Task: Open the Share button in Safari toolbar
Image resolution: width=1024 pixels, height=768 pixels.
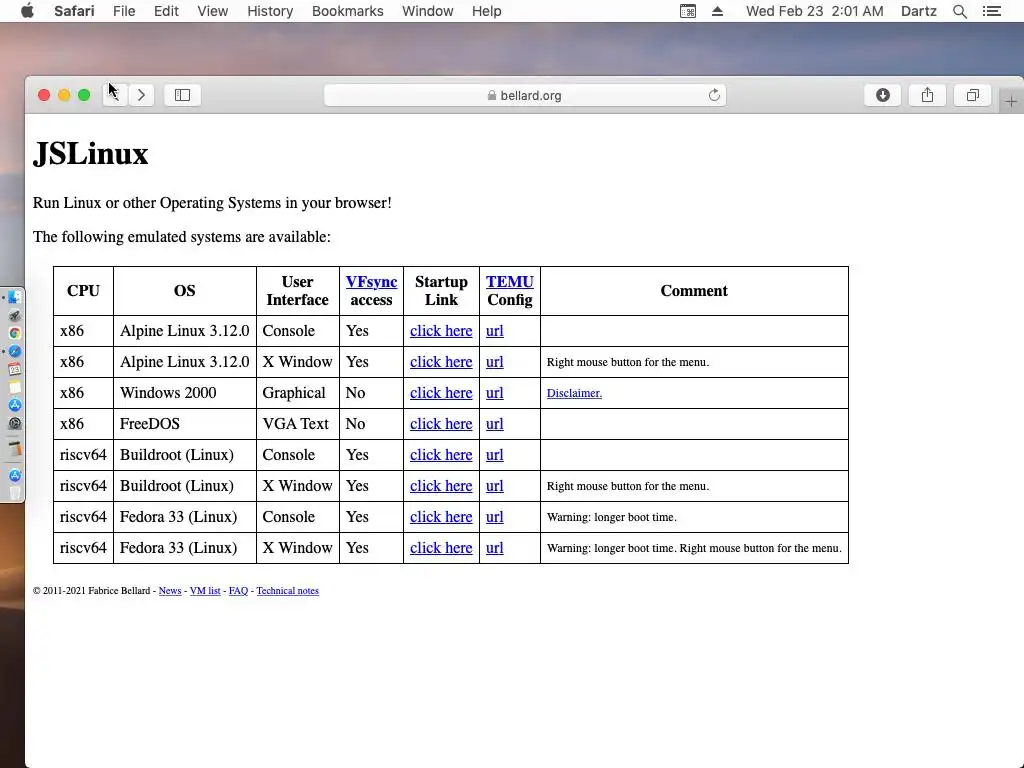Action: pos(927,95)
